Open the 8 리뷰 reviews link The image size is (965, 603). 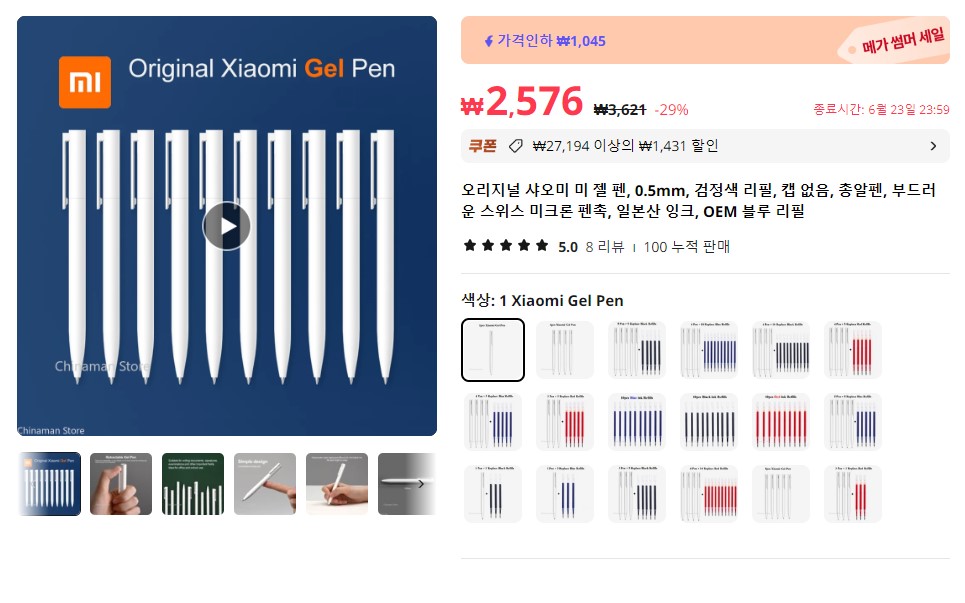click(604, 247)
